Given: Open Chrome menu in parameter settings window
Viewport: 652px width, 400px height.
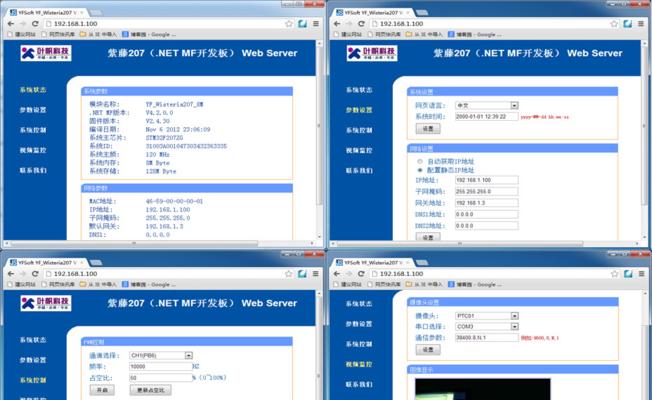Looking at the screenshot, I should (x=641, y=24).
